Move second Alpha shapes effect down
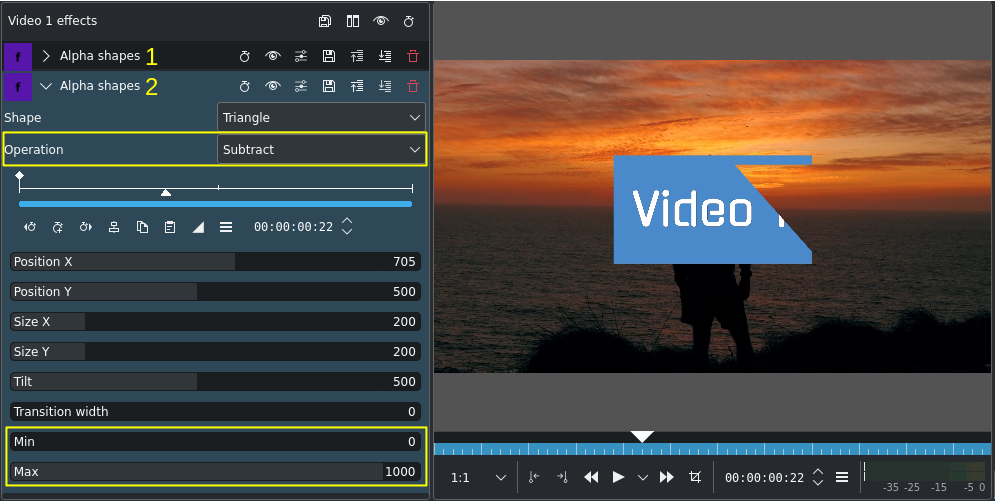The height and width of the screenshot is (501, 995). click(x=385, y=86)
